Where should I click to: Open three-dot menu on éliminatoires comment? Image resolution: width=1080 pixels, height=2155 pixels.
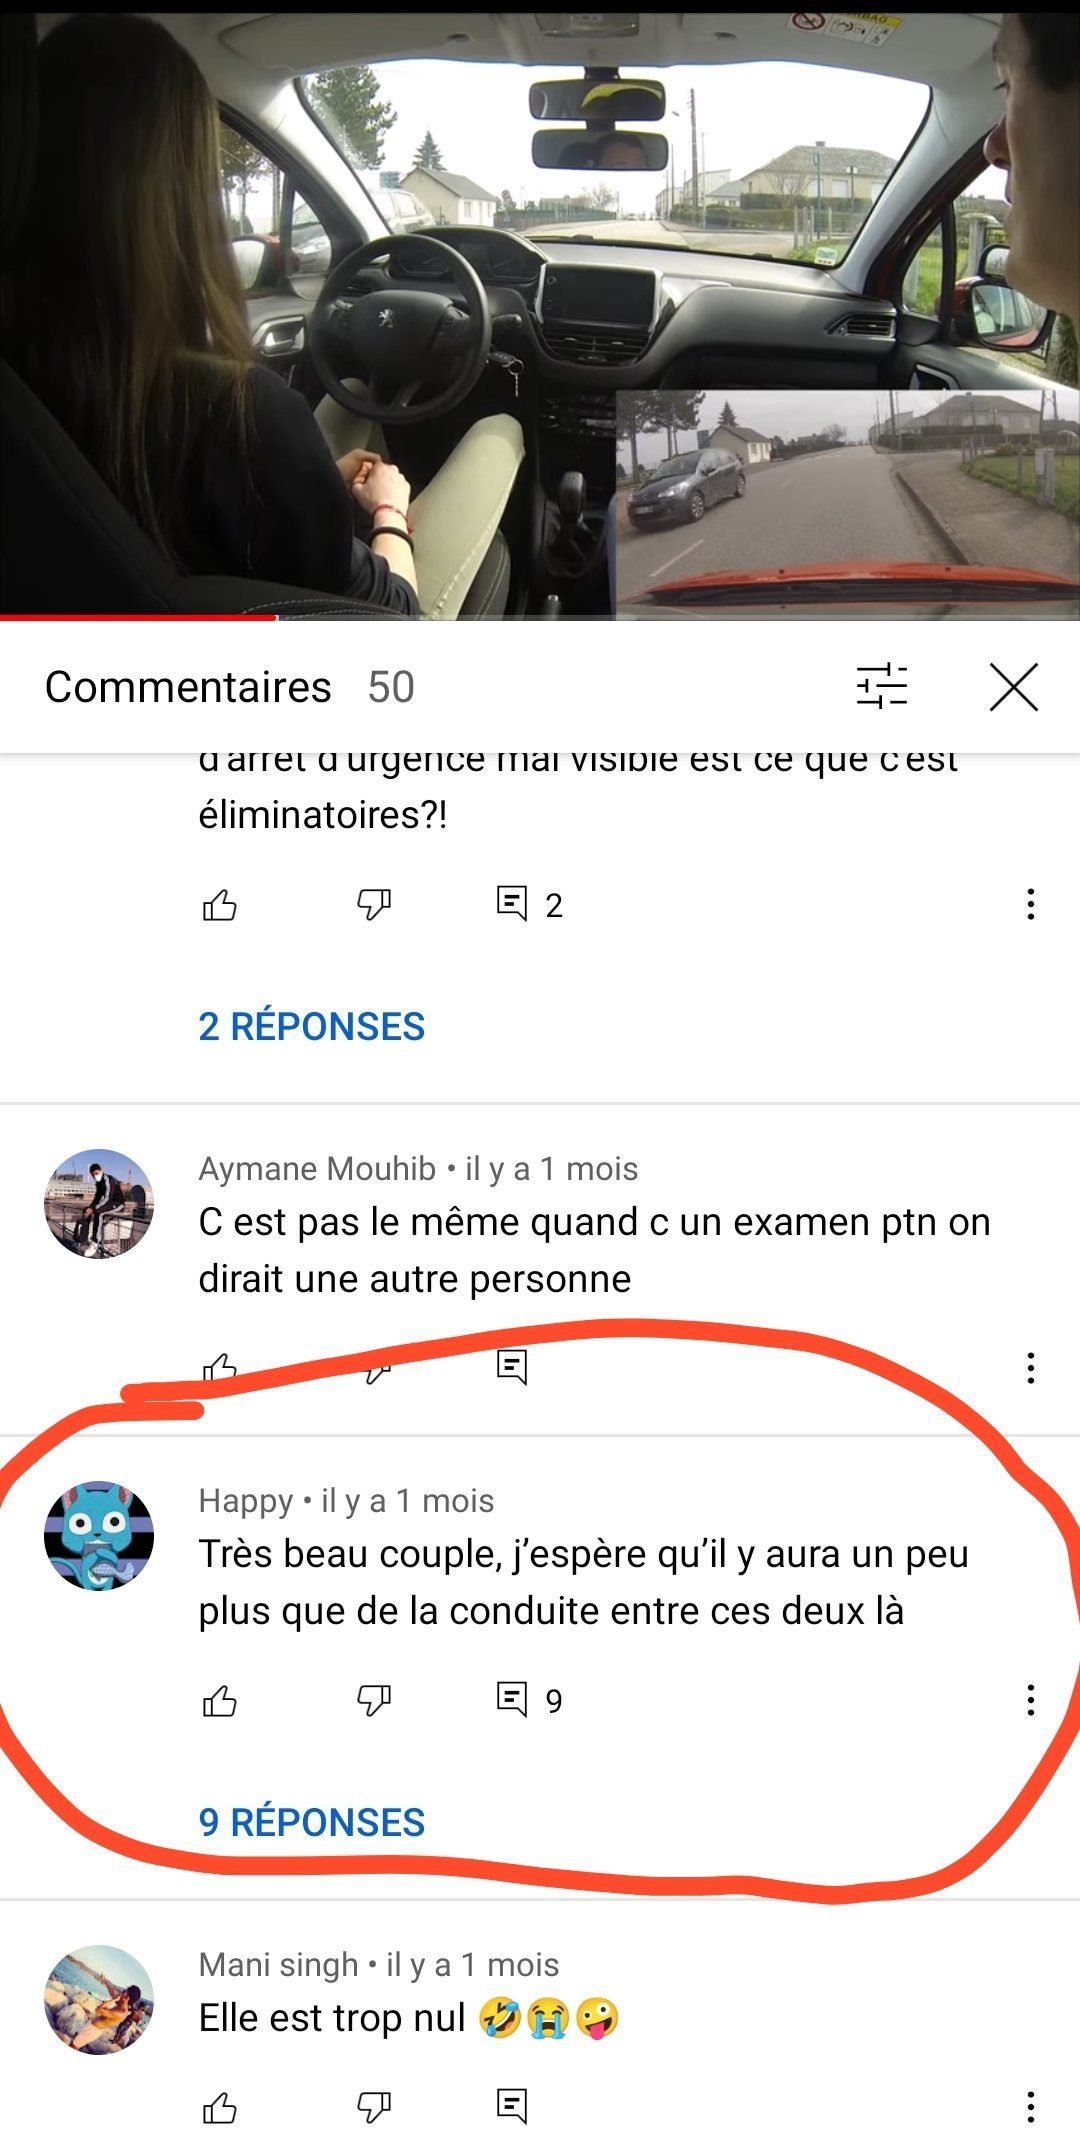click(1030, 904)
